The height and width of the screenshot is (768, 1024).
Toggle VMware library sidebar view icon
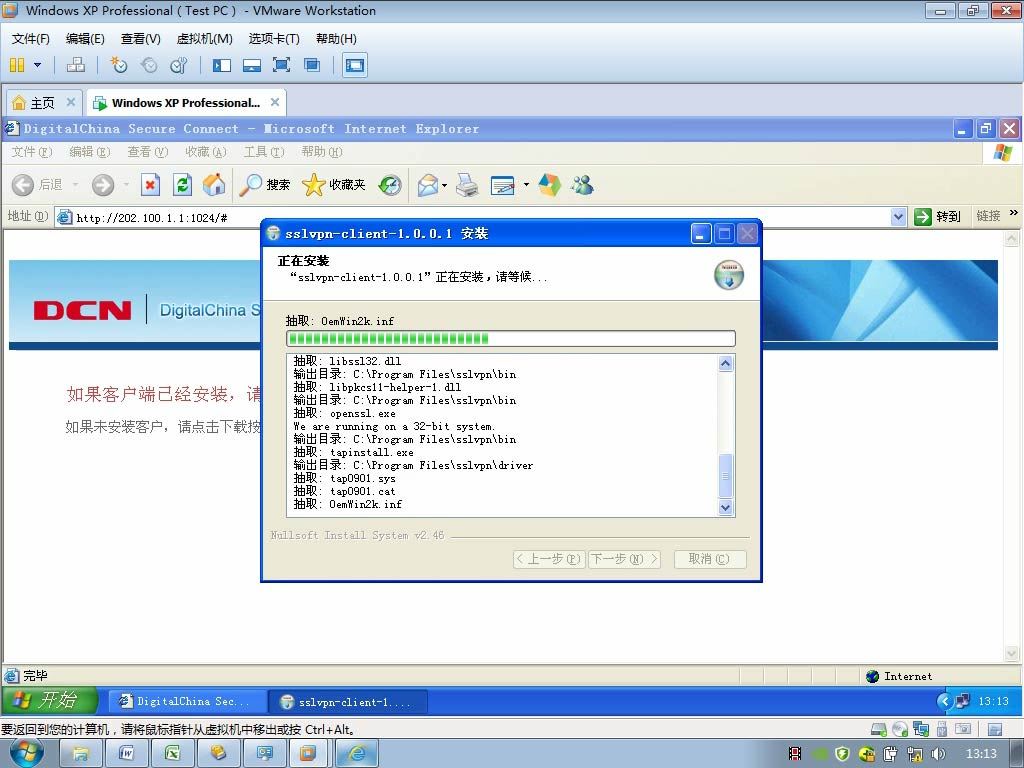coord(222,65)
